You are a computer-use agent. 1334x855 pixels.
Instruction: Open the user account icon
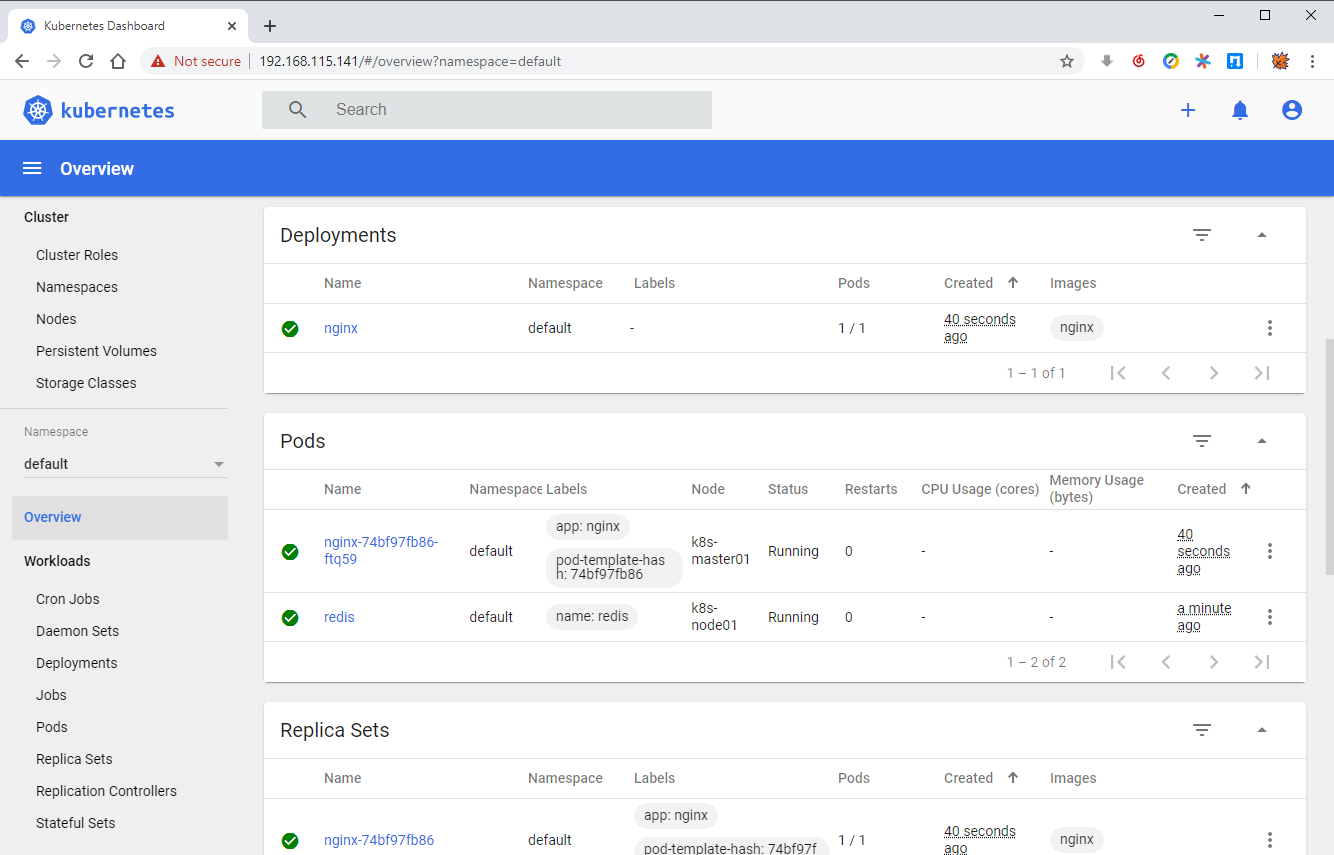1292,110
